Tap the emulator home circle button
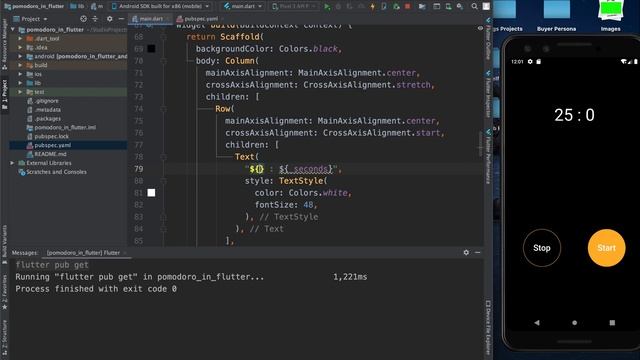Image resolution: width=640 pixels, height=360 pixels. click(x=574, y=322)
